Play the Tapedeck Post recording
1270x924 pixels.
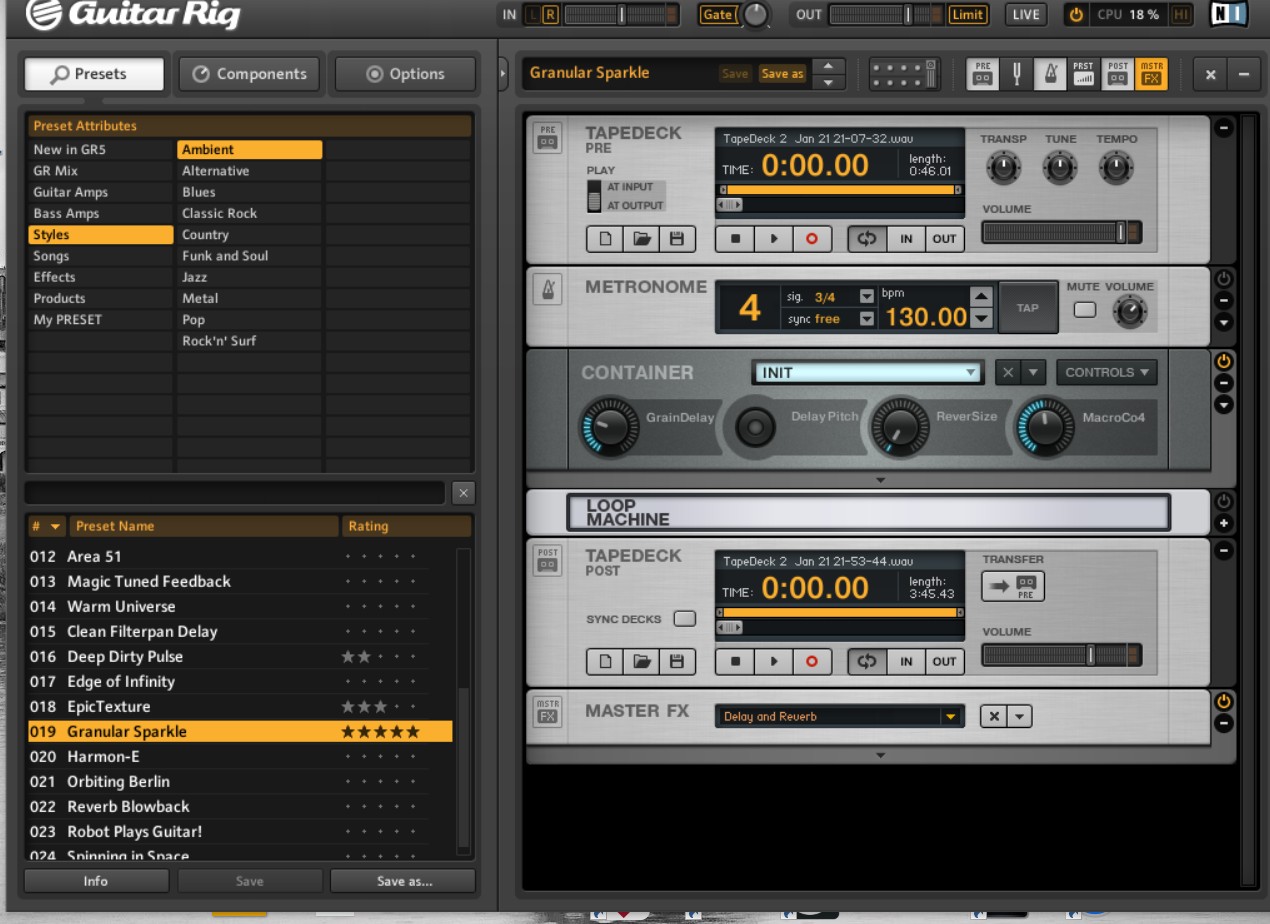[x=773, y=661]
